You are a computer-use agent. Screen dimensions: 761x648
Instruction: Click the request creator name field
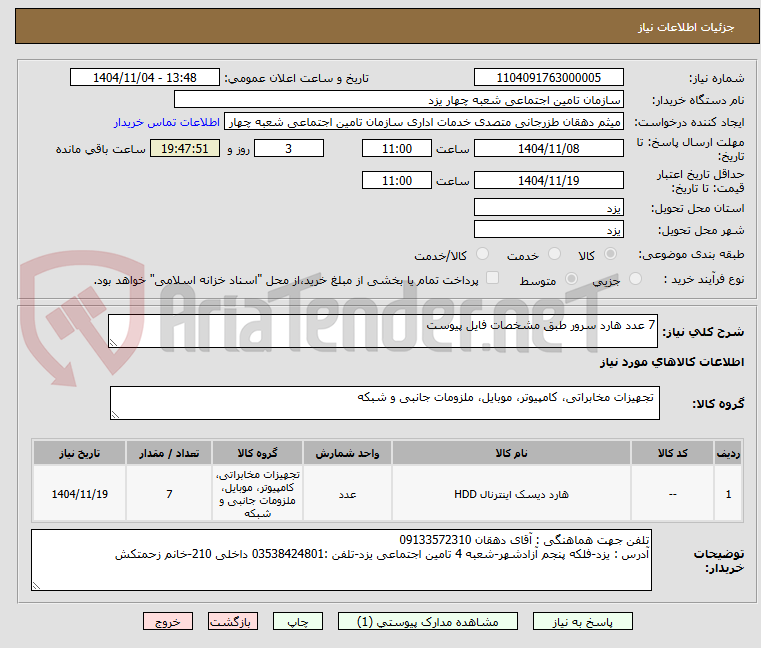point(424,122)
